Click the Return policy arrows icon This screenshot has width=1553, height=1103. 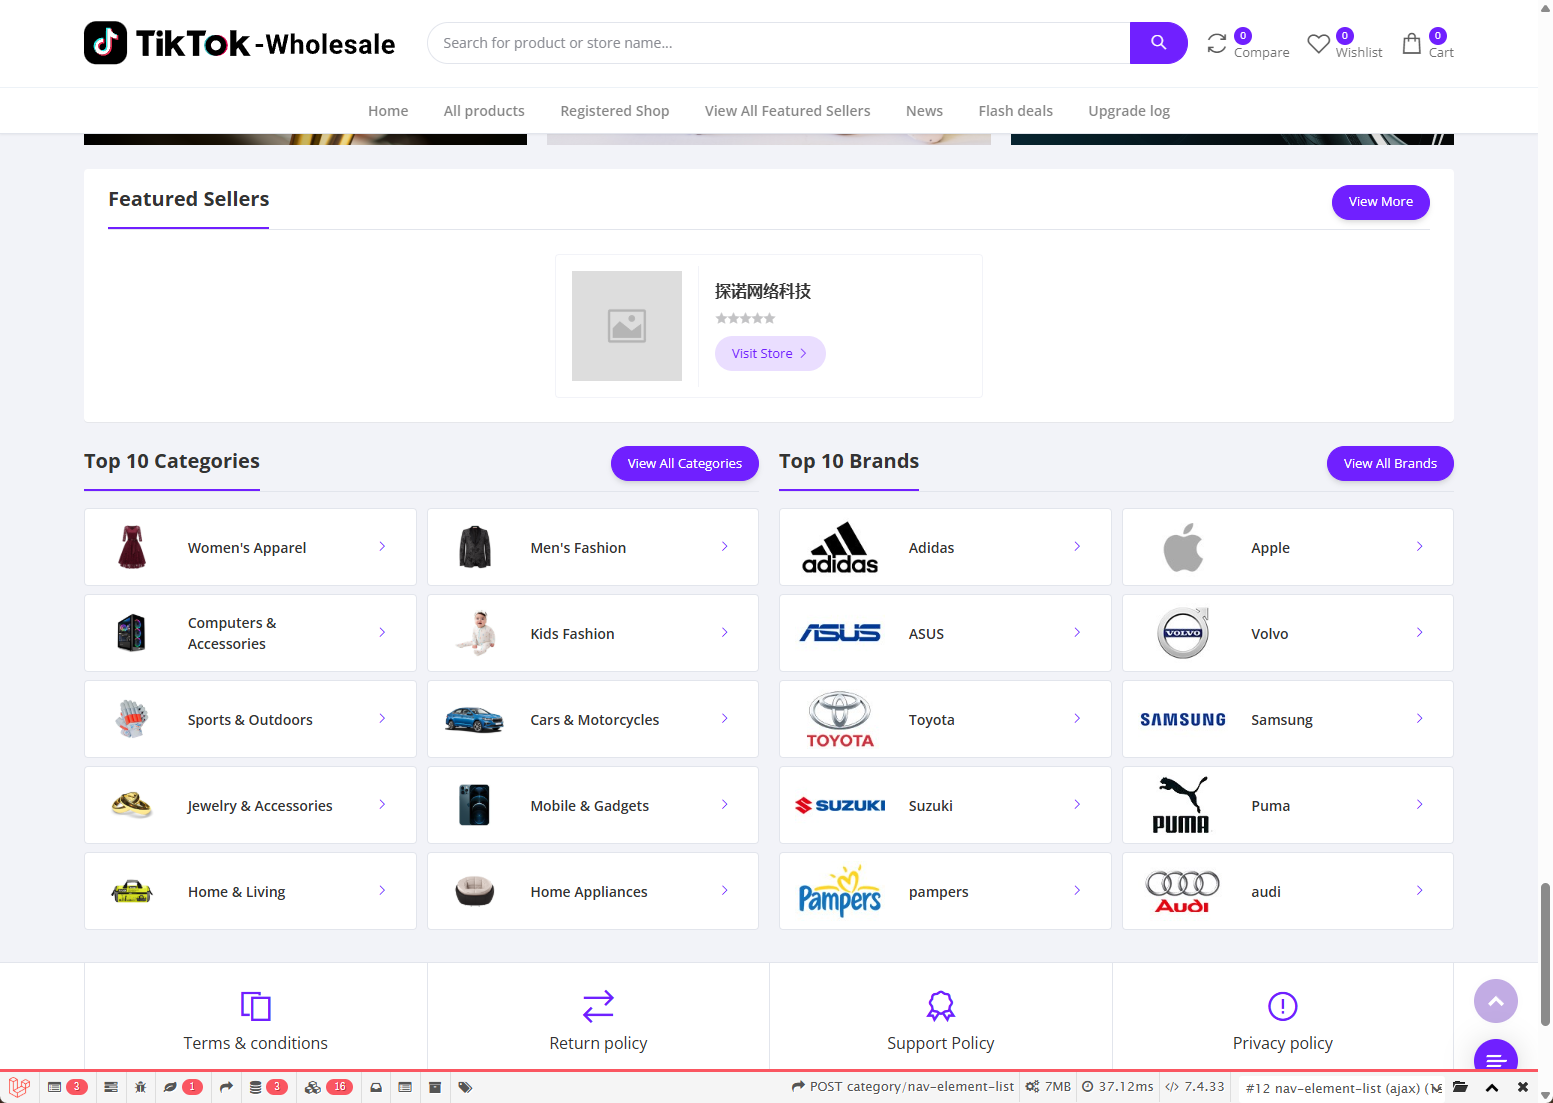[598, 1006]
